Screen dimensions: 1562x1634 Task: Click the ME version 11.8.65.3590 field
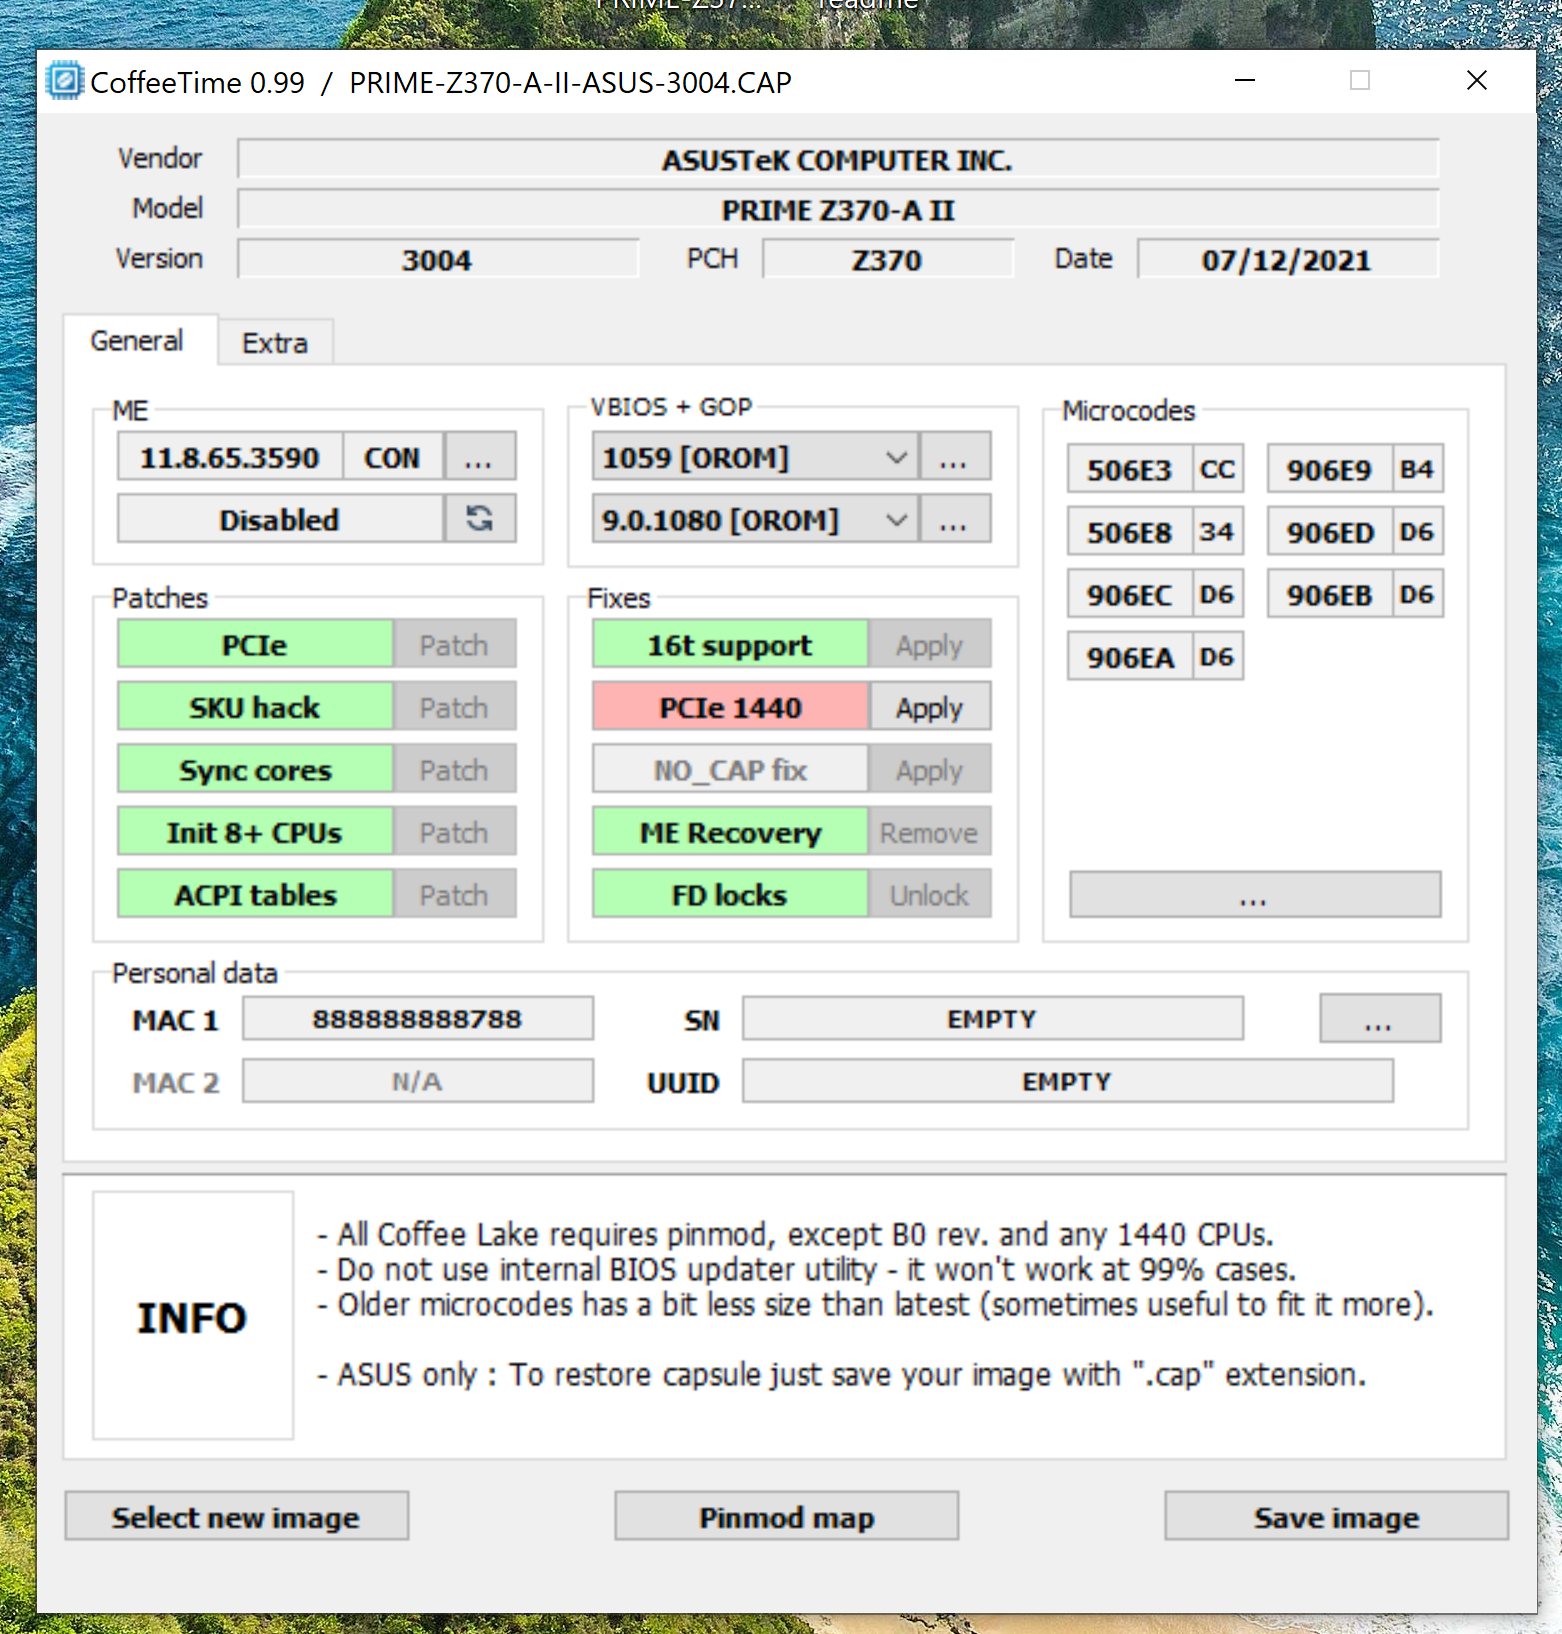(230, 457)
